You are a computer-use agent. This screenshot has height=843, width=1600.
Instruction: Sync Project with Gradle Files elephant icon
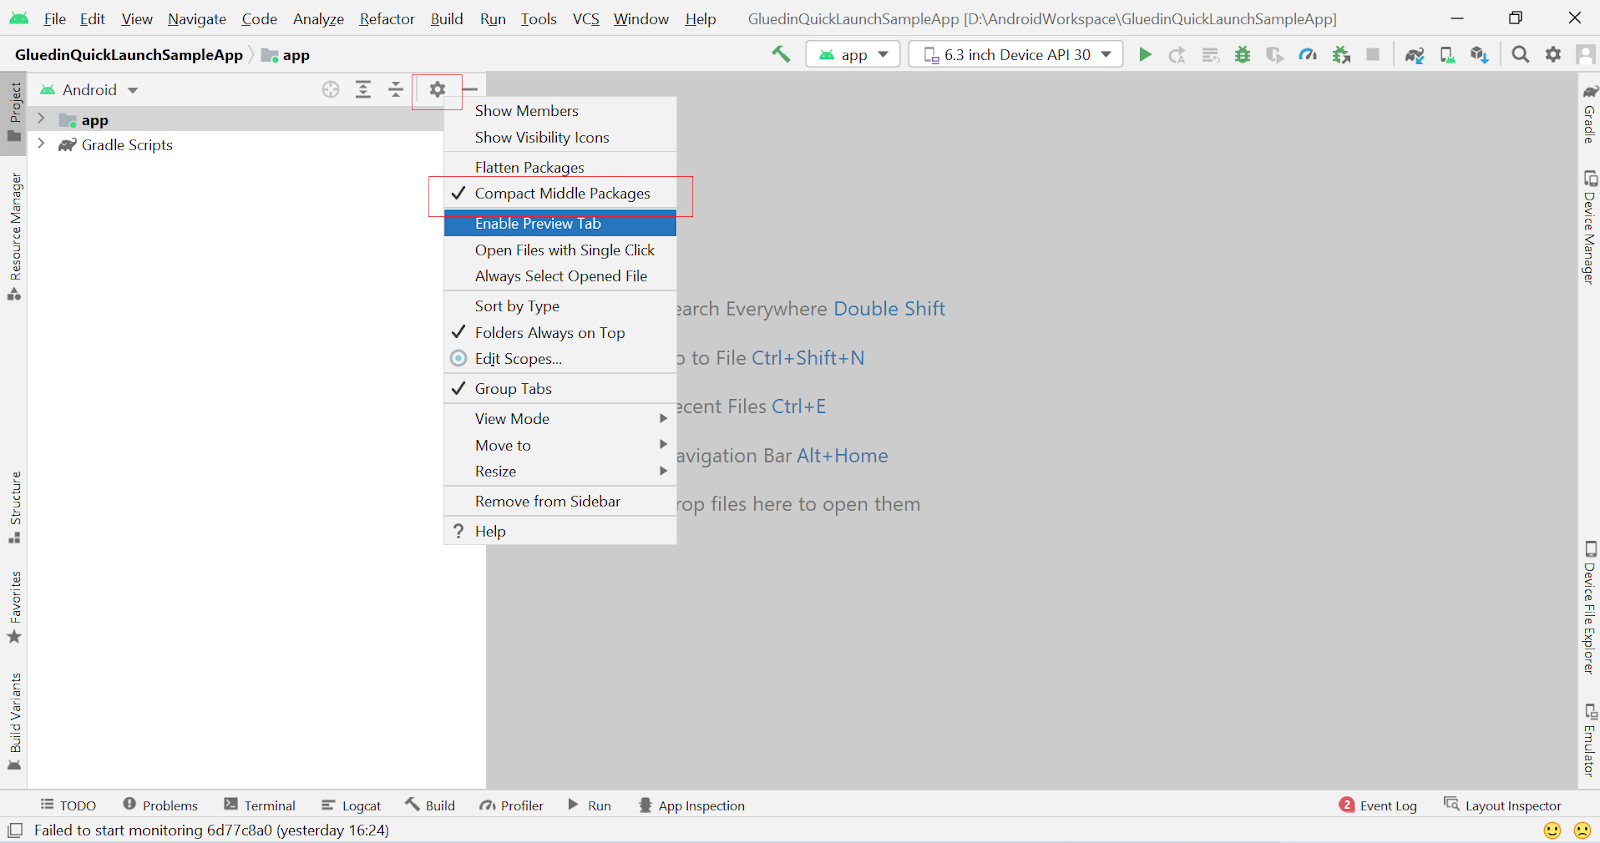click(x=1414, y=54)
